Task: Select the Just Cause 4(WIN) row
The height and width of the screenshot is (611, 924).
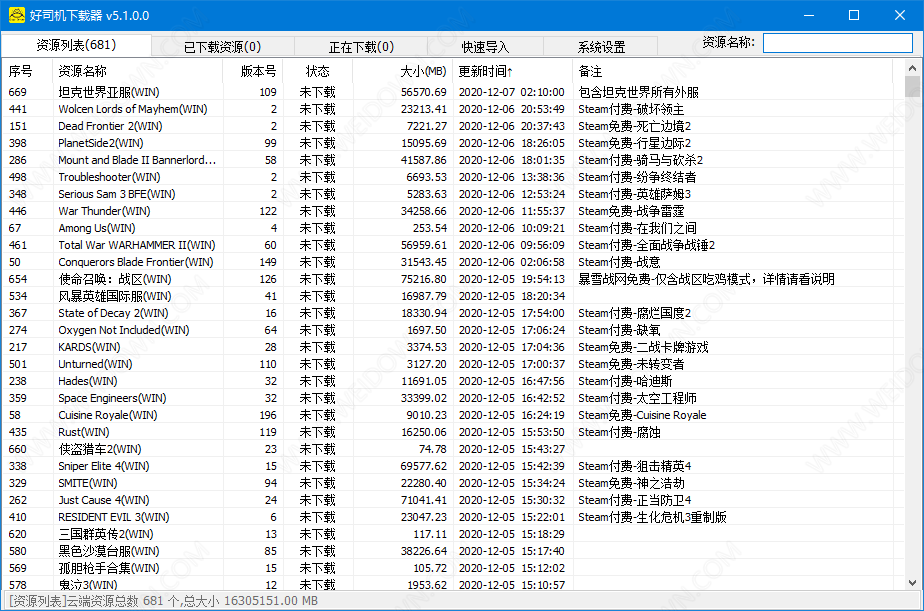Action: tap(453, 500)
